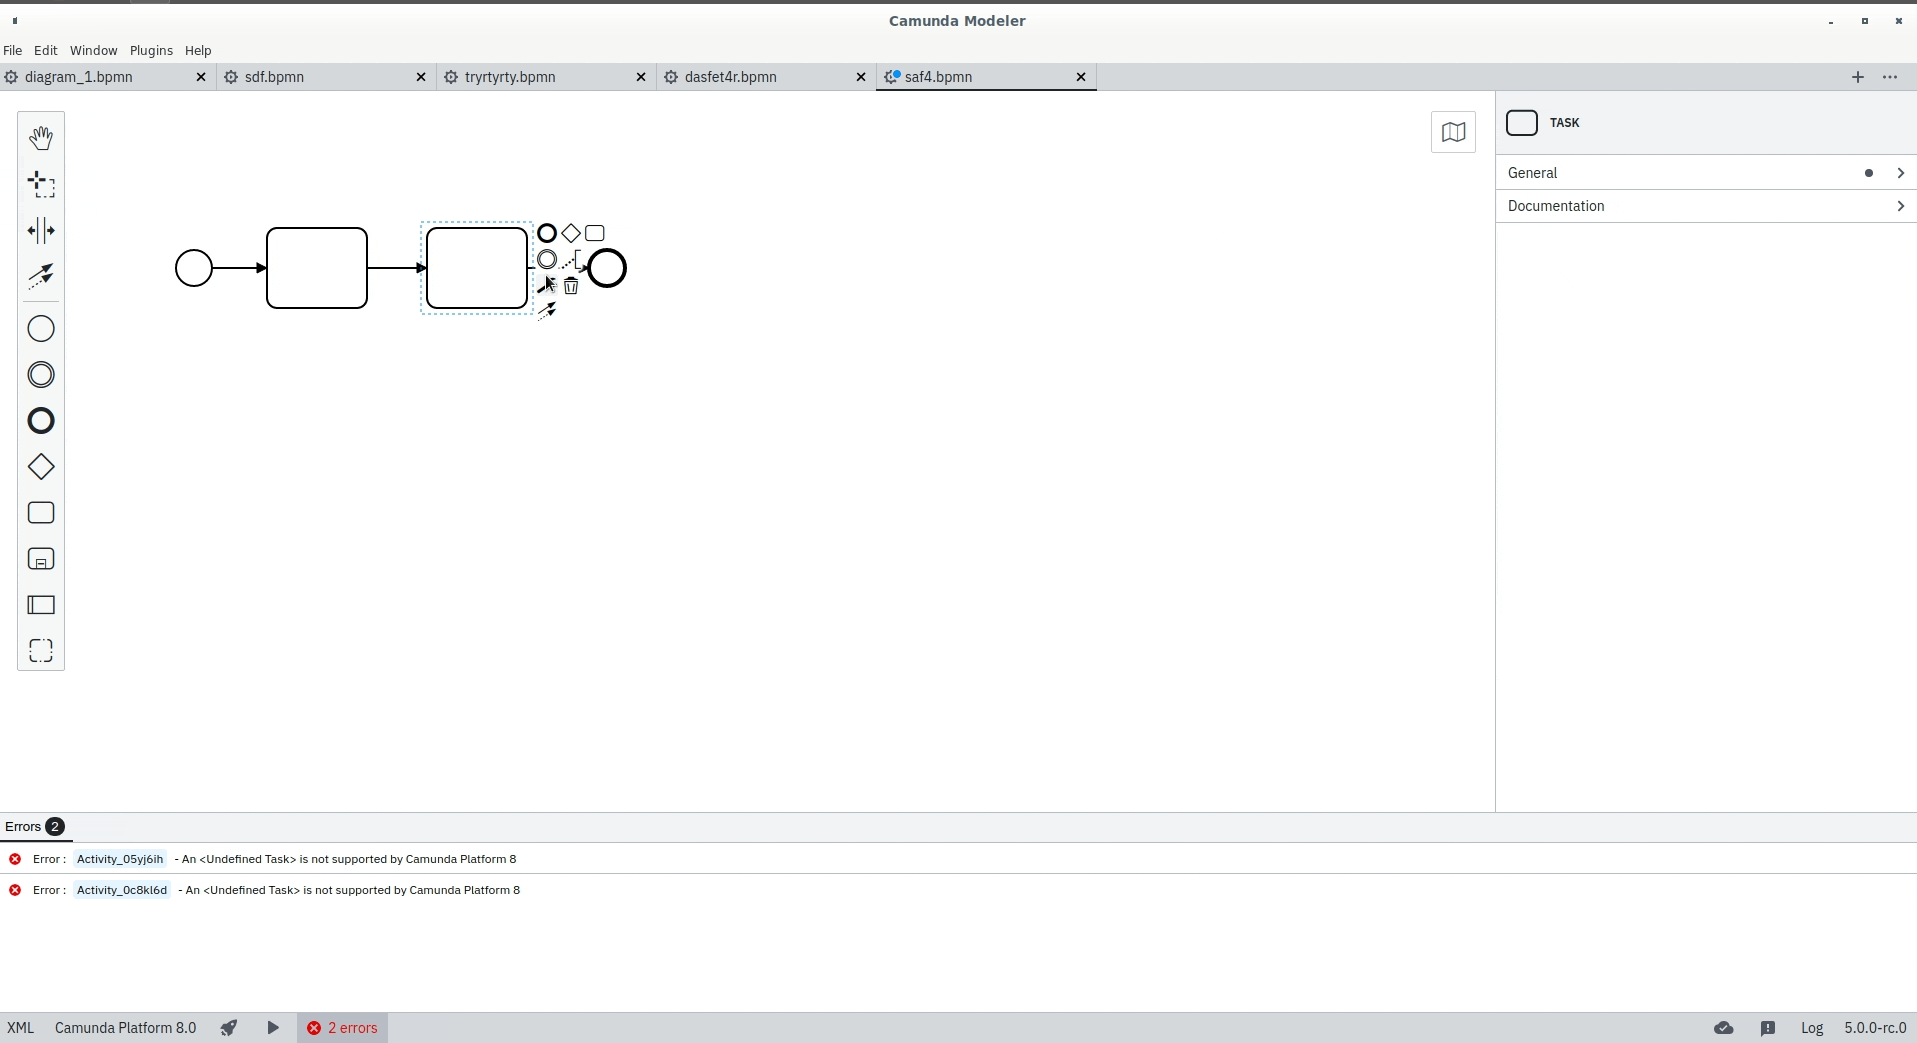Select the Create gateway tool in the palette

(x=41, y=466)
